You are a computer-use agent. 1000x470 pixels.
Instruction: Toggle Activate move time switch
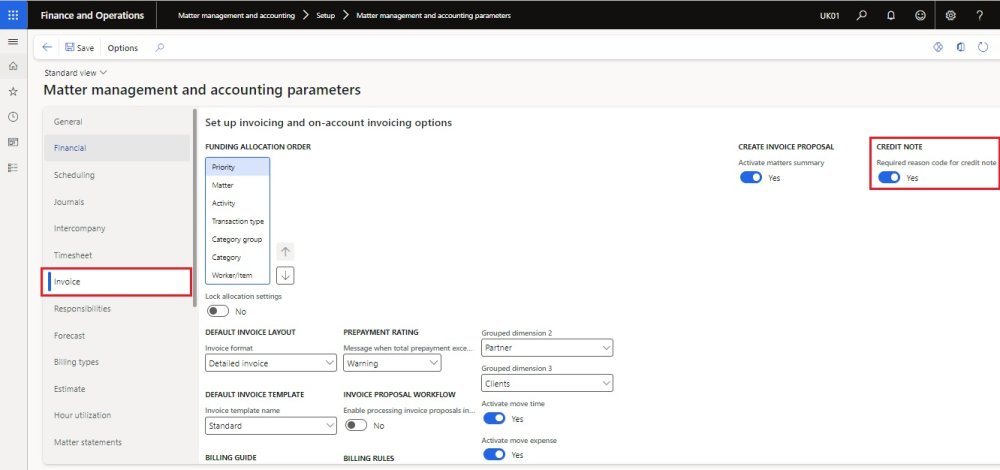pyautogui.click(x=494, y=419)
